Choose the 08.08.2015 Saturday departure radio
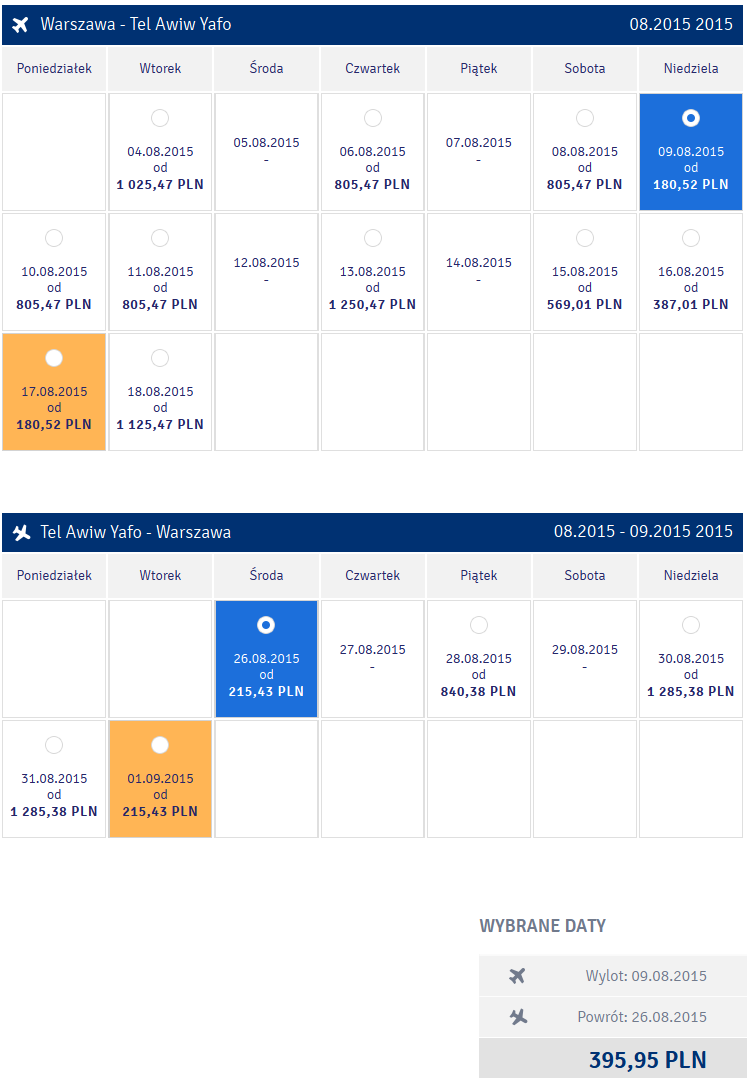 585,118
